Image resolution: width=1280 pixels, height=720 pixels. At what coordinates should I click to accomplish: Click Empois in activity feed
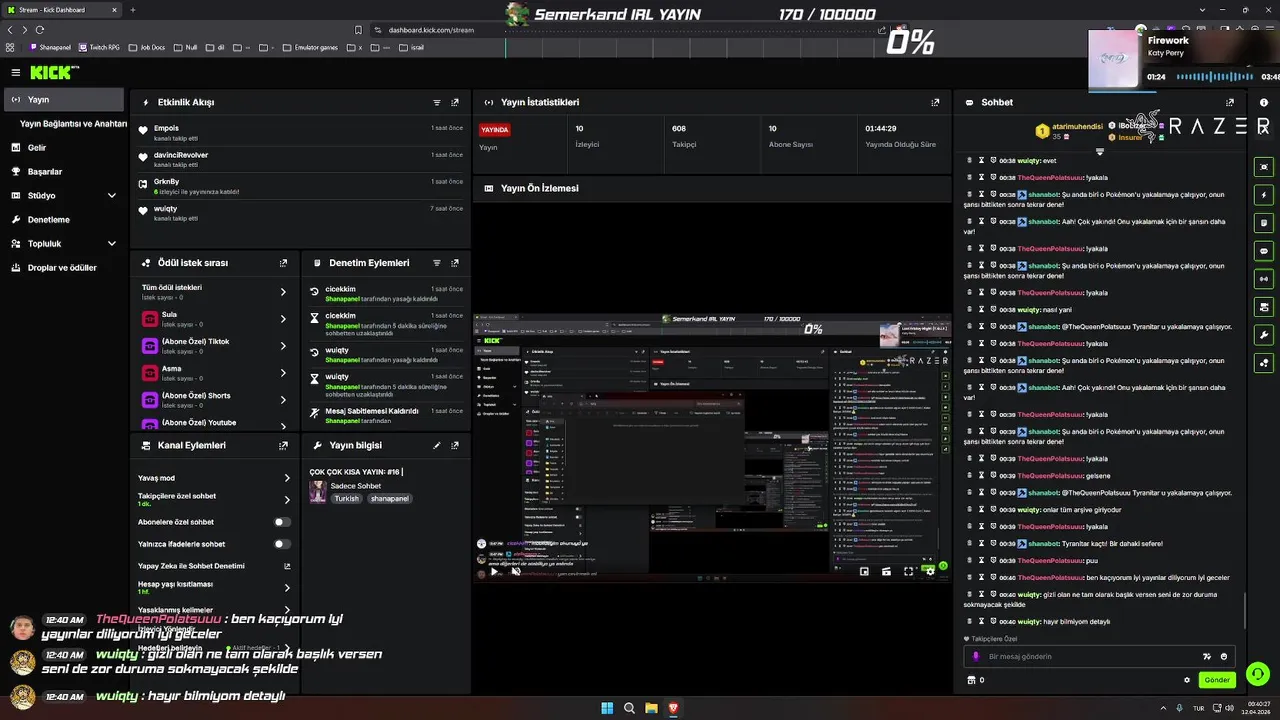(x=166, y=128)
